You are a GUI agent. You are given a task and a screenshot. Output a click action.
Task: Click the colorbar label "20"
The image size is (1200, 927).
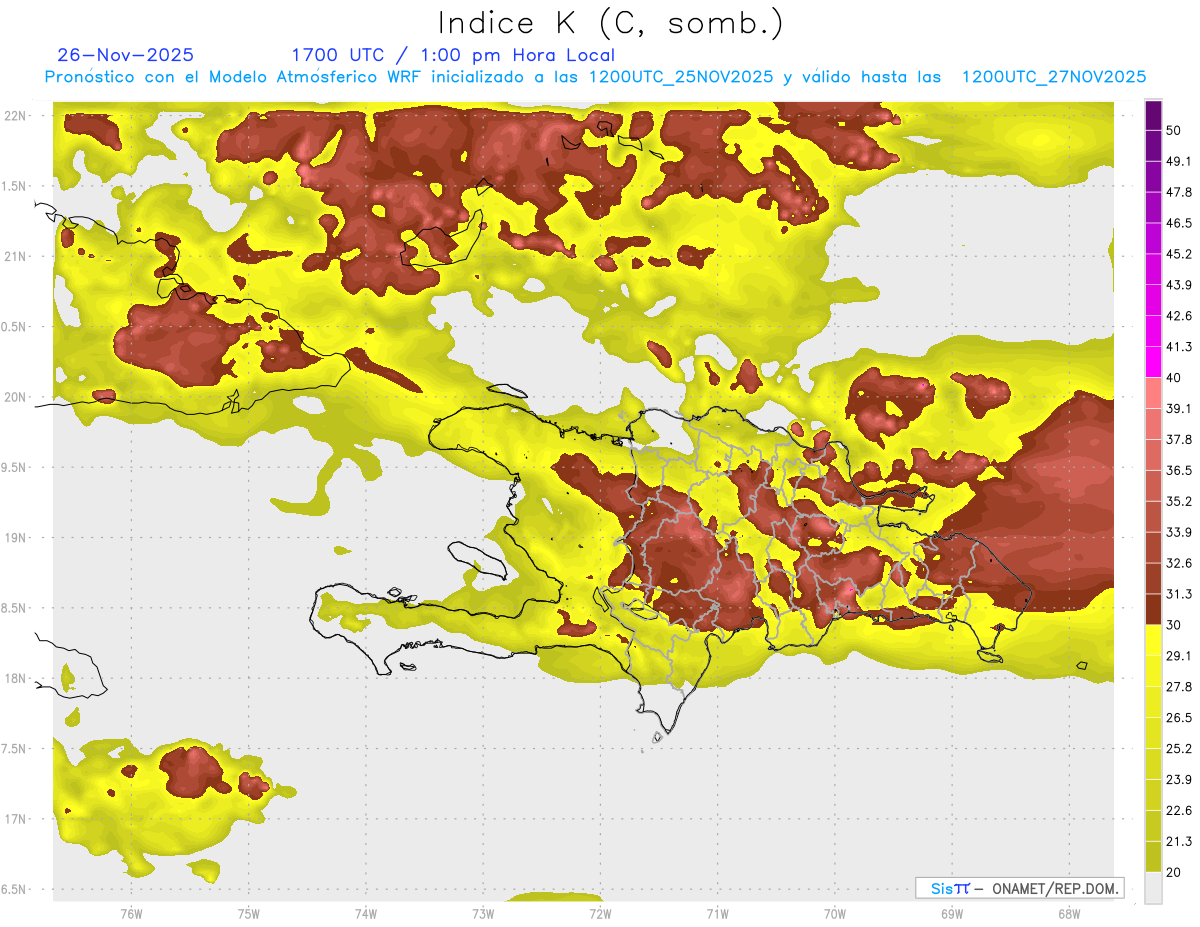pos(1175,872)
